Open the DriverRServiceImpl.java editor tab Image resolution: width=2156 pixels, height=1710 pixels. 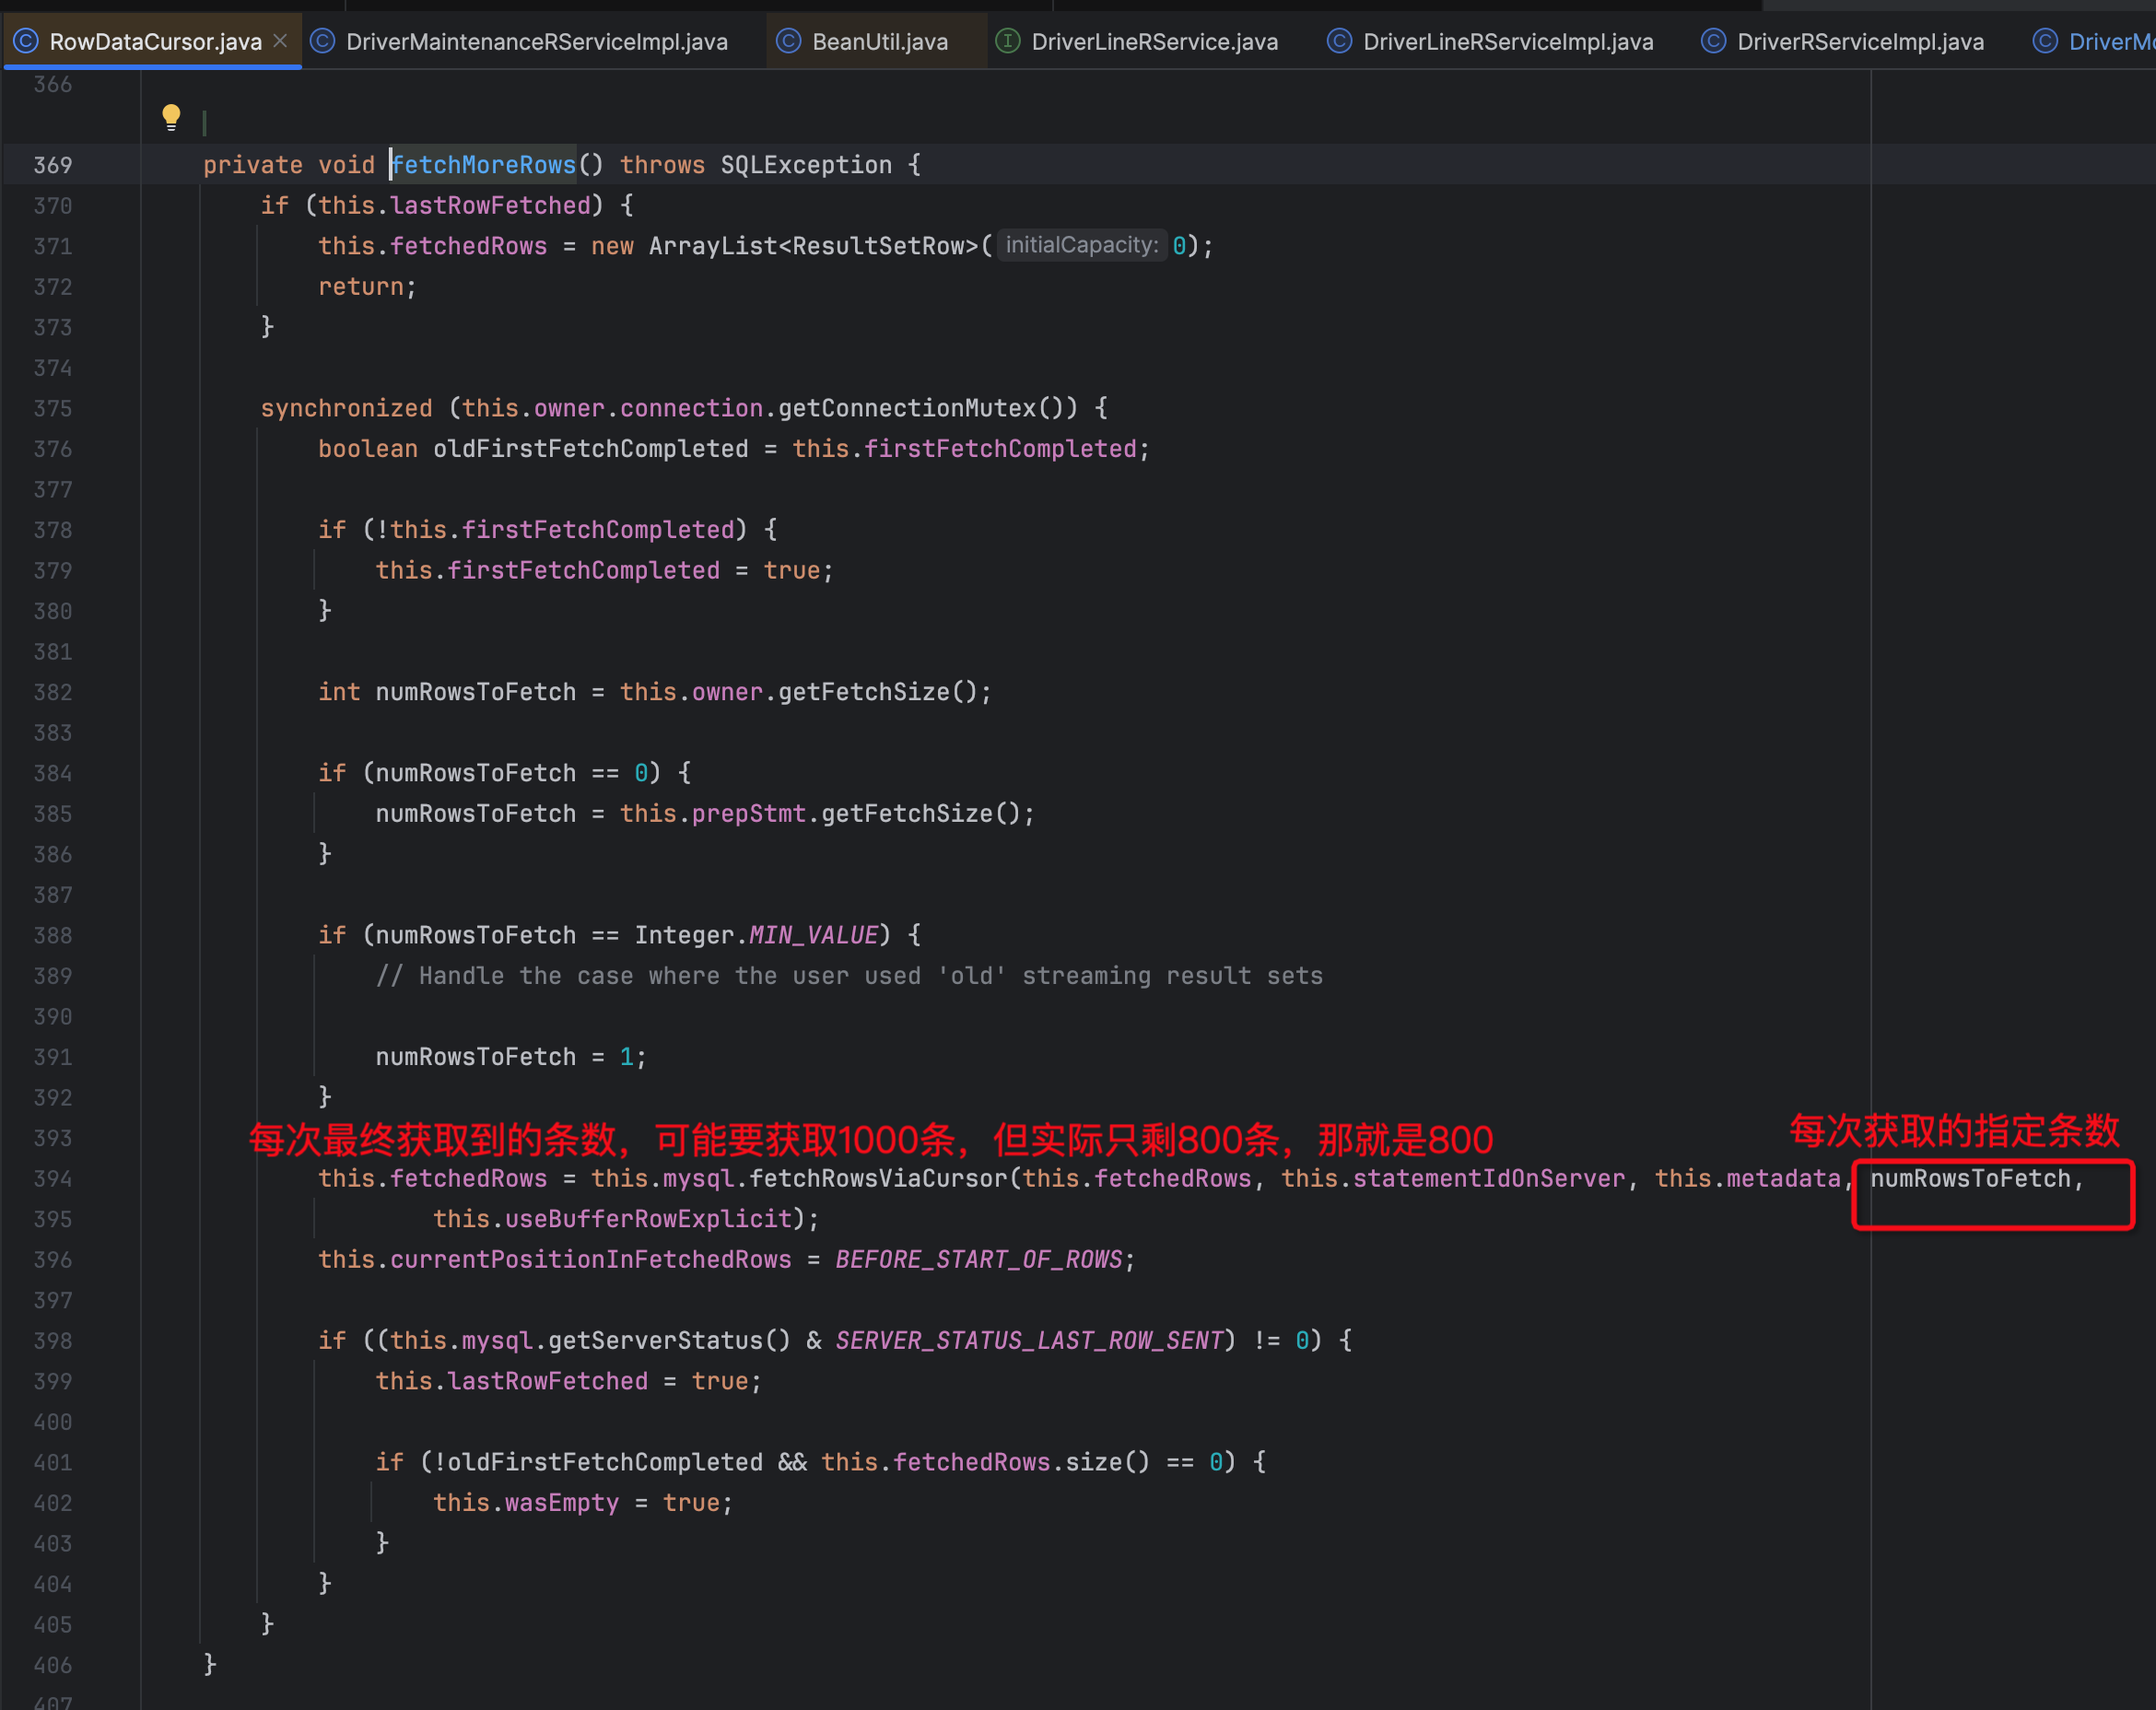pyautogui.click(x=1860, y=42)
